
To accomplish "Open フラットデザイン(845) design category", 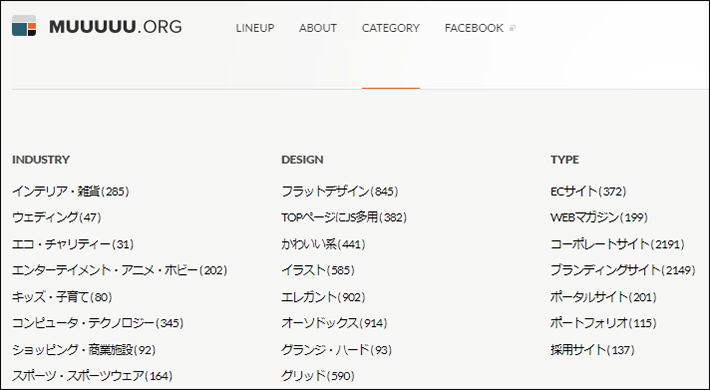I will tap(340, 191).
